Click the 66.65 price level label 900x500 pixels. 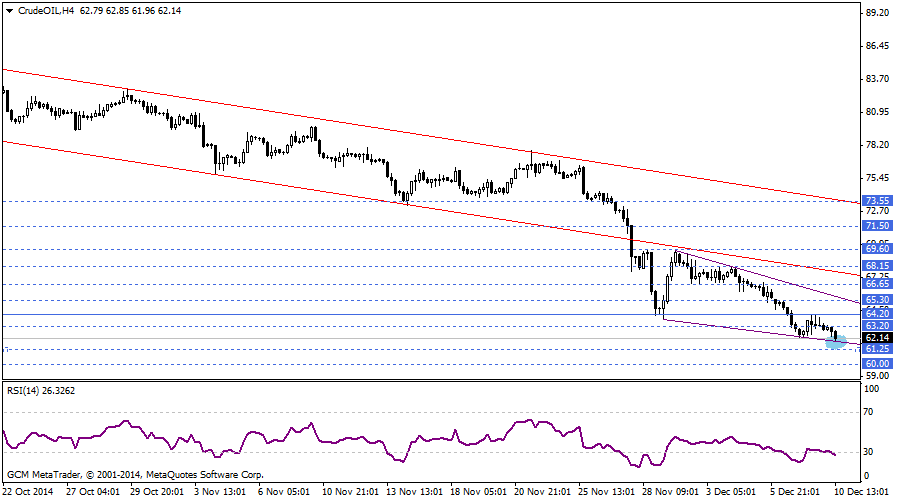click(x=876, y=284)
